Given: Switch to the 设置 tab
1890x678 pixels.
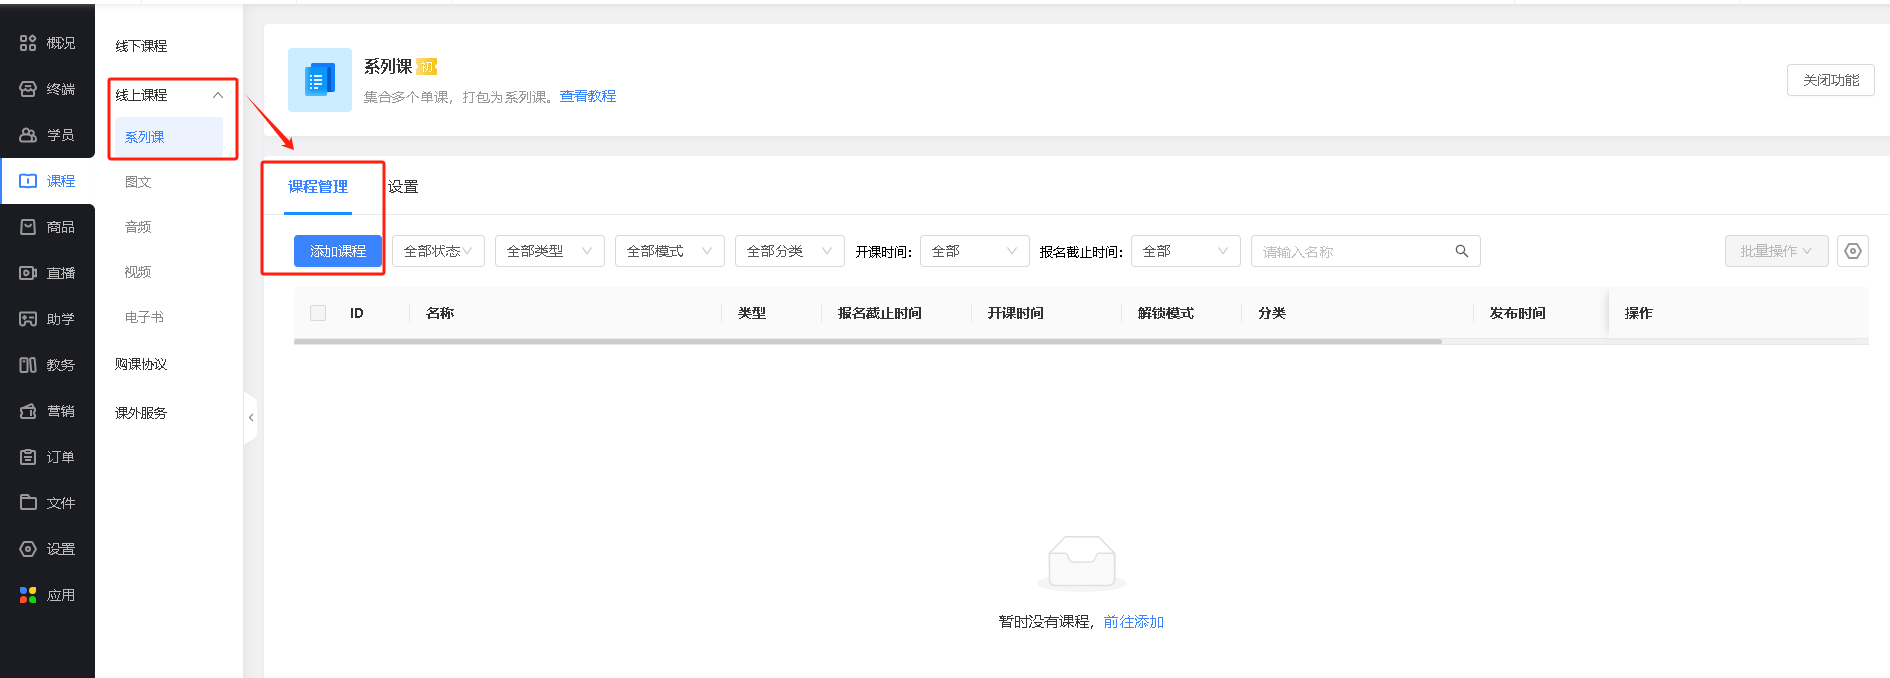Looking at the screenshot, I should coord(403,187).
